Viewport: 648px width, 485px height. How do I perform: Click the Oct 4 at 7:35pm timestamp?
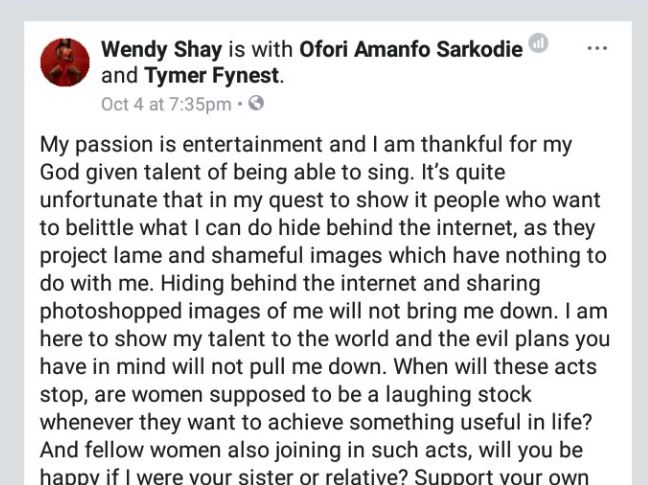pyautogui.click(x=166, y=103)
